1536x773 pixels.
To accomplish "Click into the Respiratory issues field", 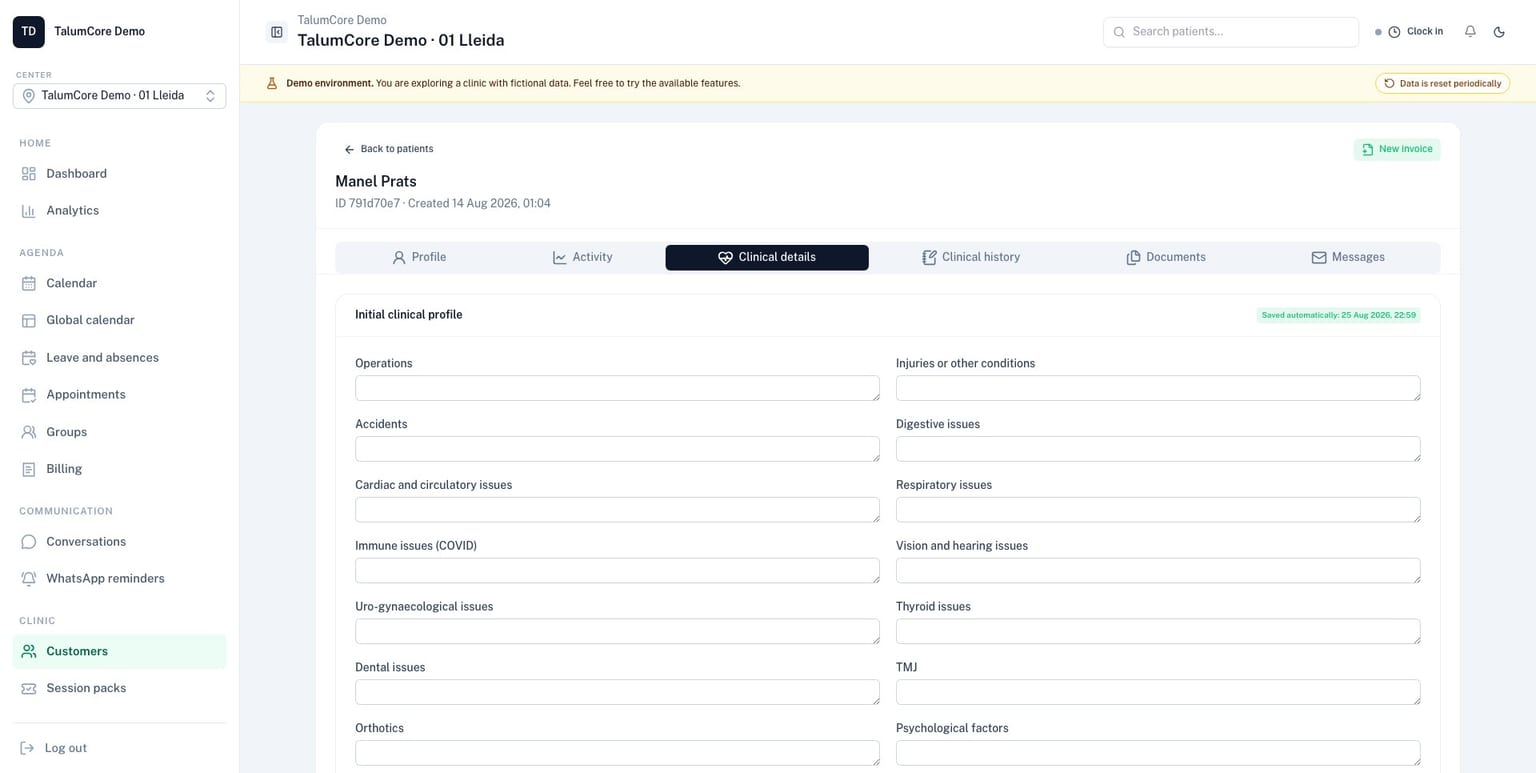I will [x=1158, y=510].
